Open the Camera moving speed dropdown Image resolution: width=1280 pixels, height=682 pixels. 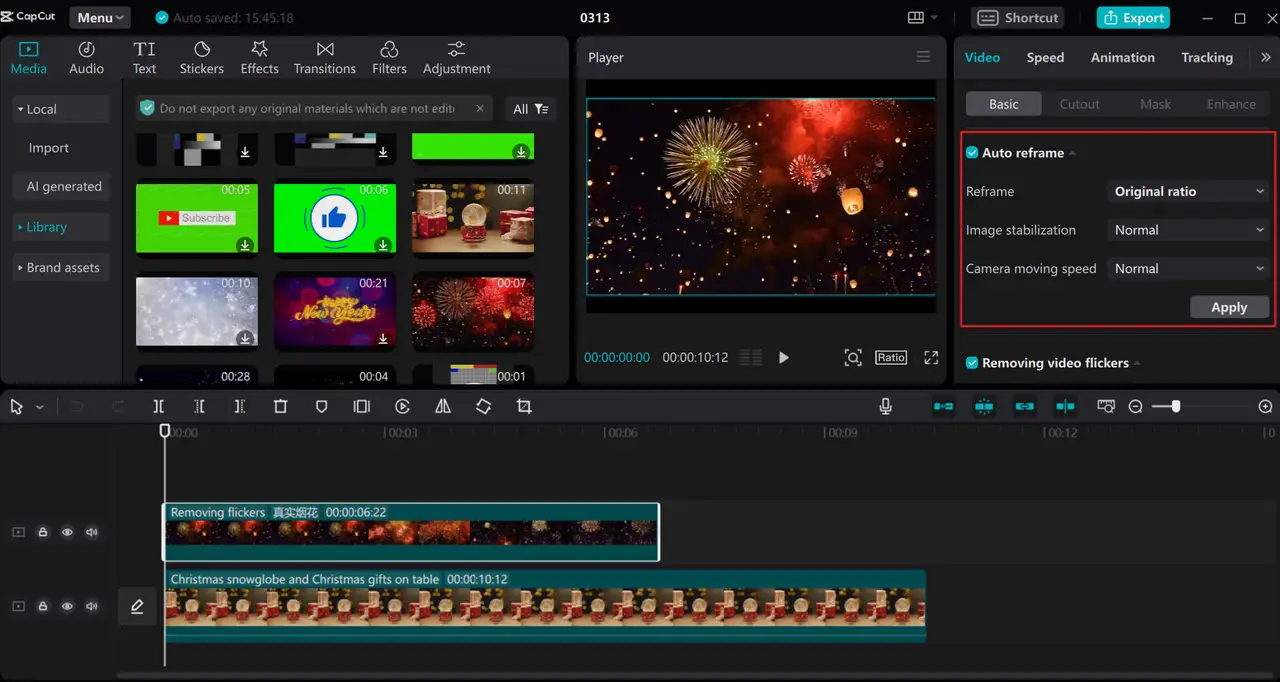(x=1188, y=269)
